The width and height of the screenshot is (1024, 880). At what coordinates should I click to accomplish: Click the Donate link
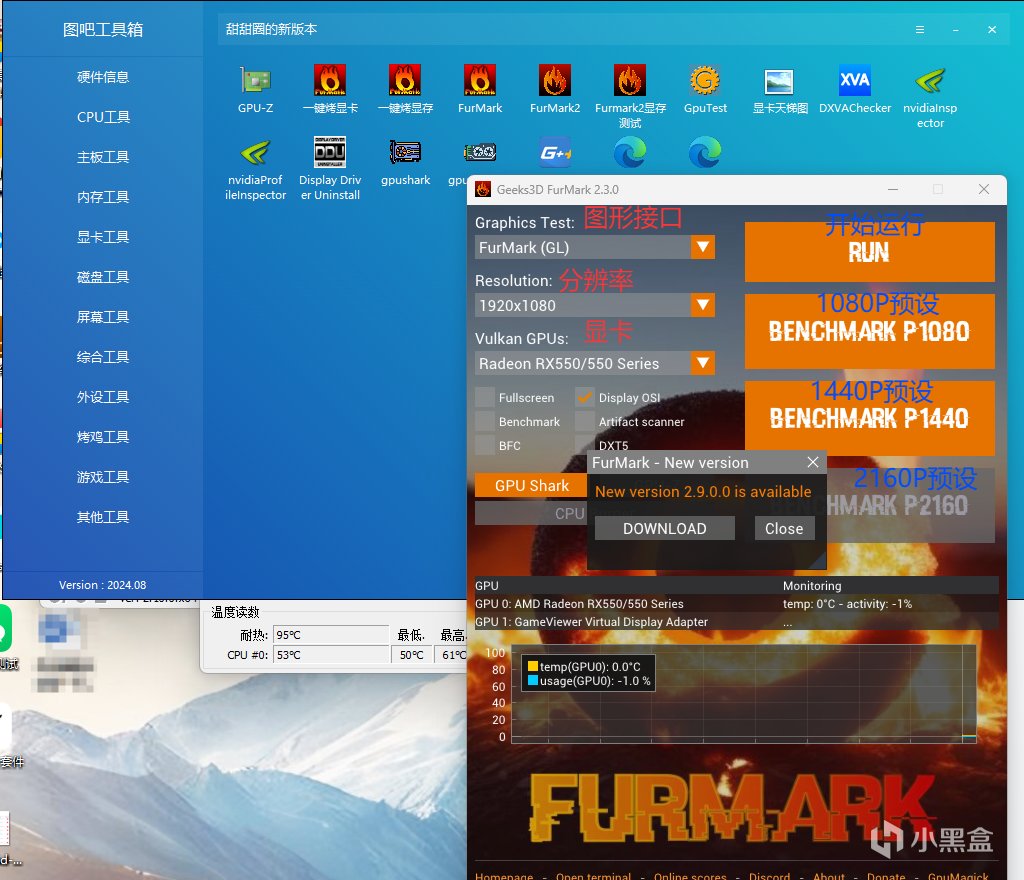pyautogui.click(x=886, y=875)
